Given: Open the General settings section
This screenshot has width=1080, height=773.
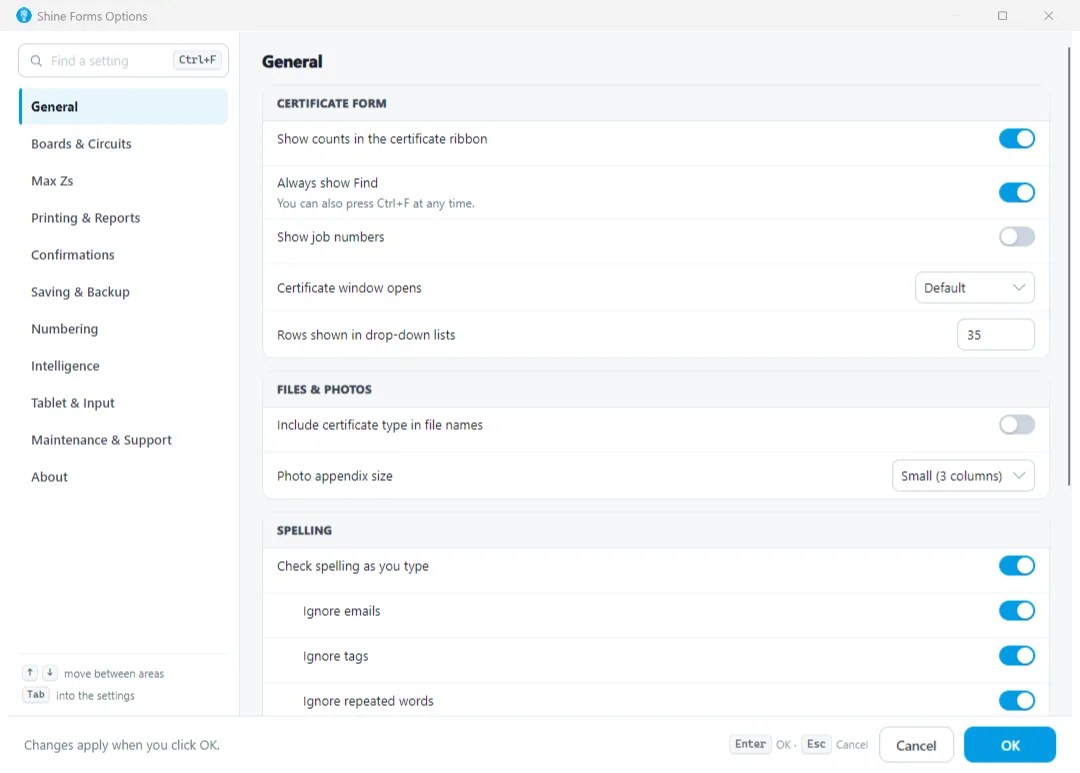Looking at the screenshot, I should pyautogui.click(x=123, y=107).
